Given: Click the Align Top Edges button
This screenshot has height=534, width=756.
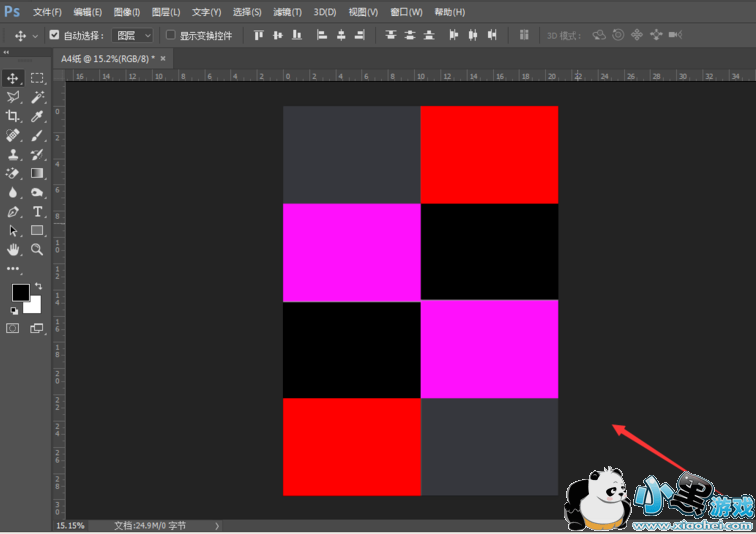Looking at the screenshot, I should tap(259, 35).
